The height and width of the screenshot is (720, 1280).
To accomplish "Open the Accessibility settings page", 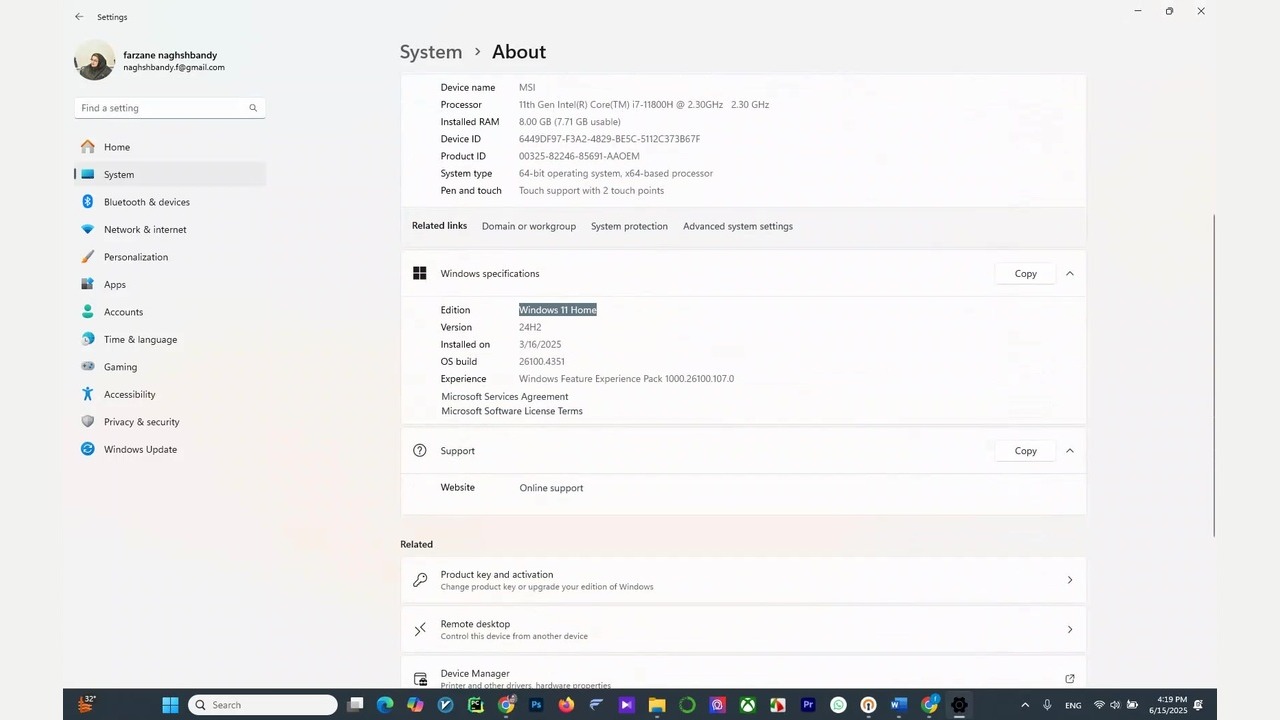I will pyautogui.click(x=170, y=395).
